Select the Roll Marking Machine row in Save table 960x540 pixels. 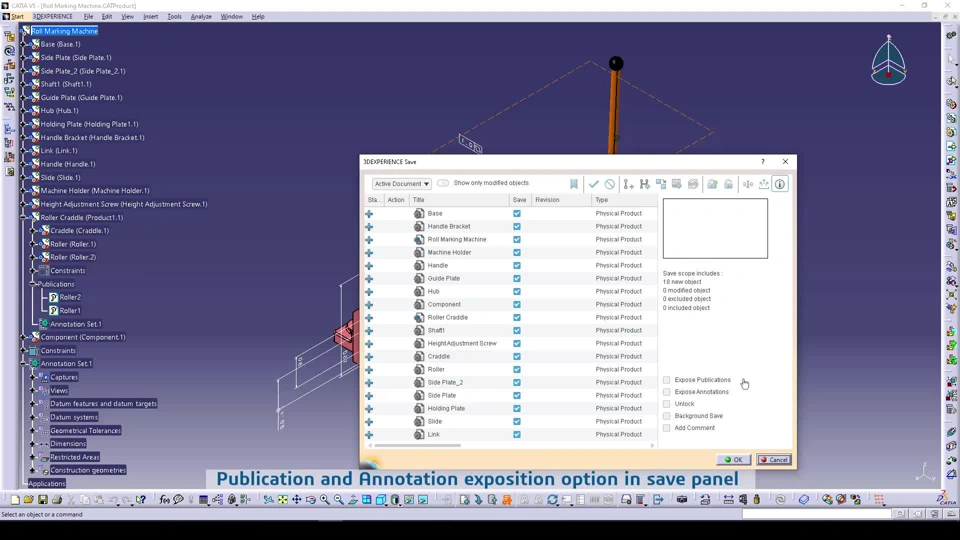coord(511,239)
